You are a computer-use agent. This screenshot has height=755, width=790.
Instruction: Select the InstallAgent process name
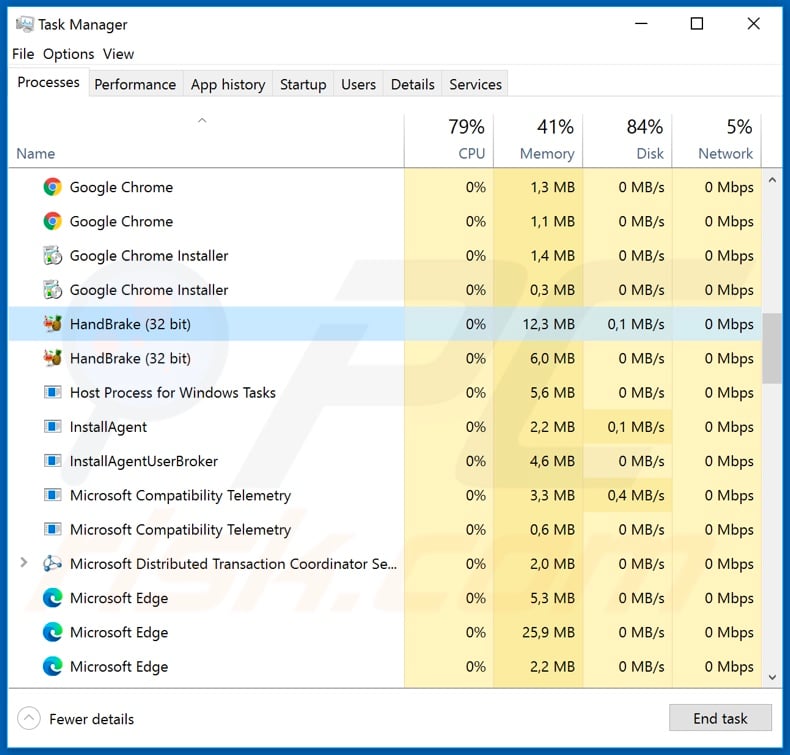(108, 427)
